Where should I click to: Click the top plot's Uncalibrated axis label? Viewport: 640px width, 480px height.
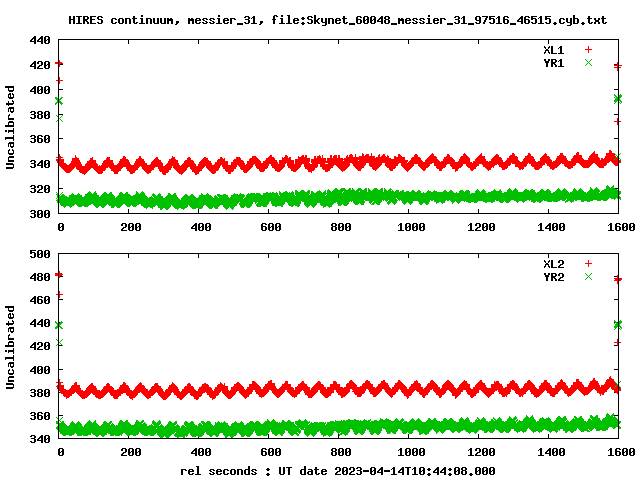click(10, 127)
